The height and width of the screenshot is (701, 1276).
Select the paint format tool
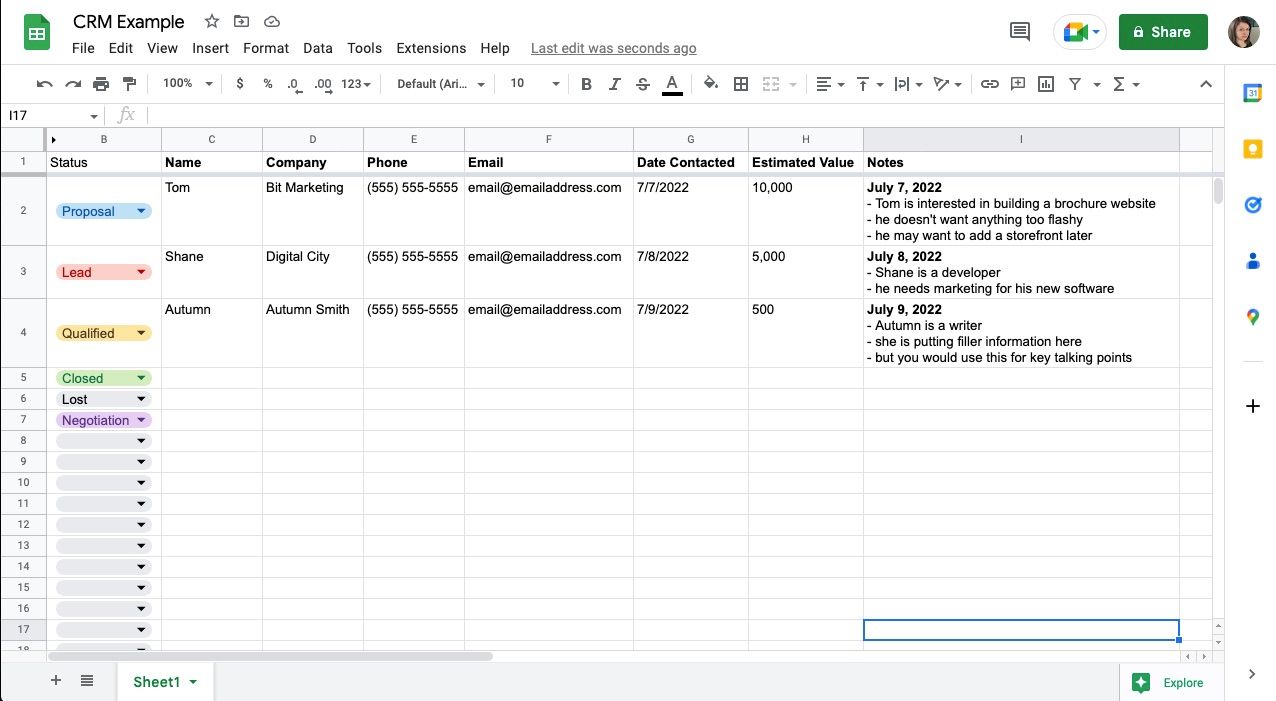tap(128, 84)
